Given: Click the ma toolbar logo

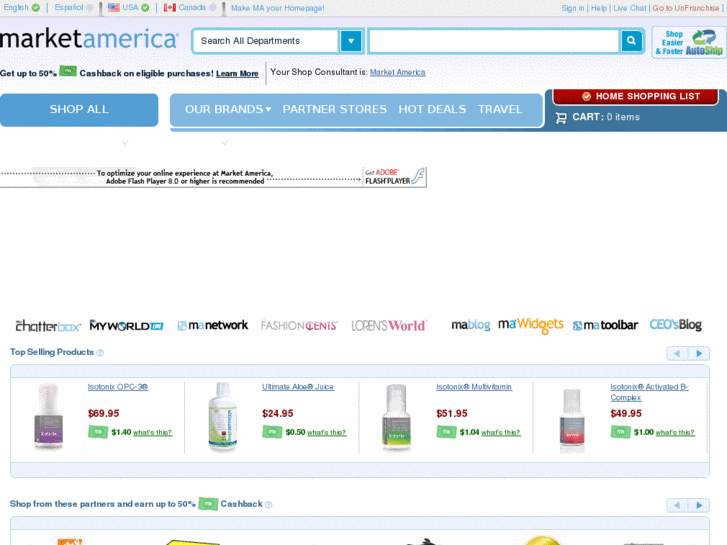Looking at the screenshot, I should (605, 325).
